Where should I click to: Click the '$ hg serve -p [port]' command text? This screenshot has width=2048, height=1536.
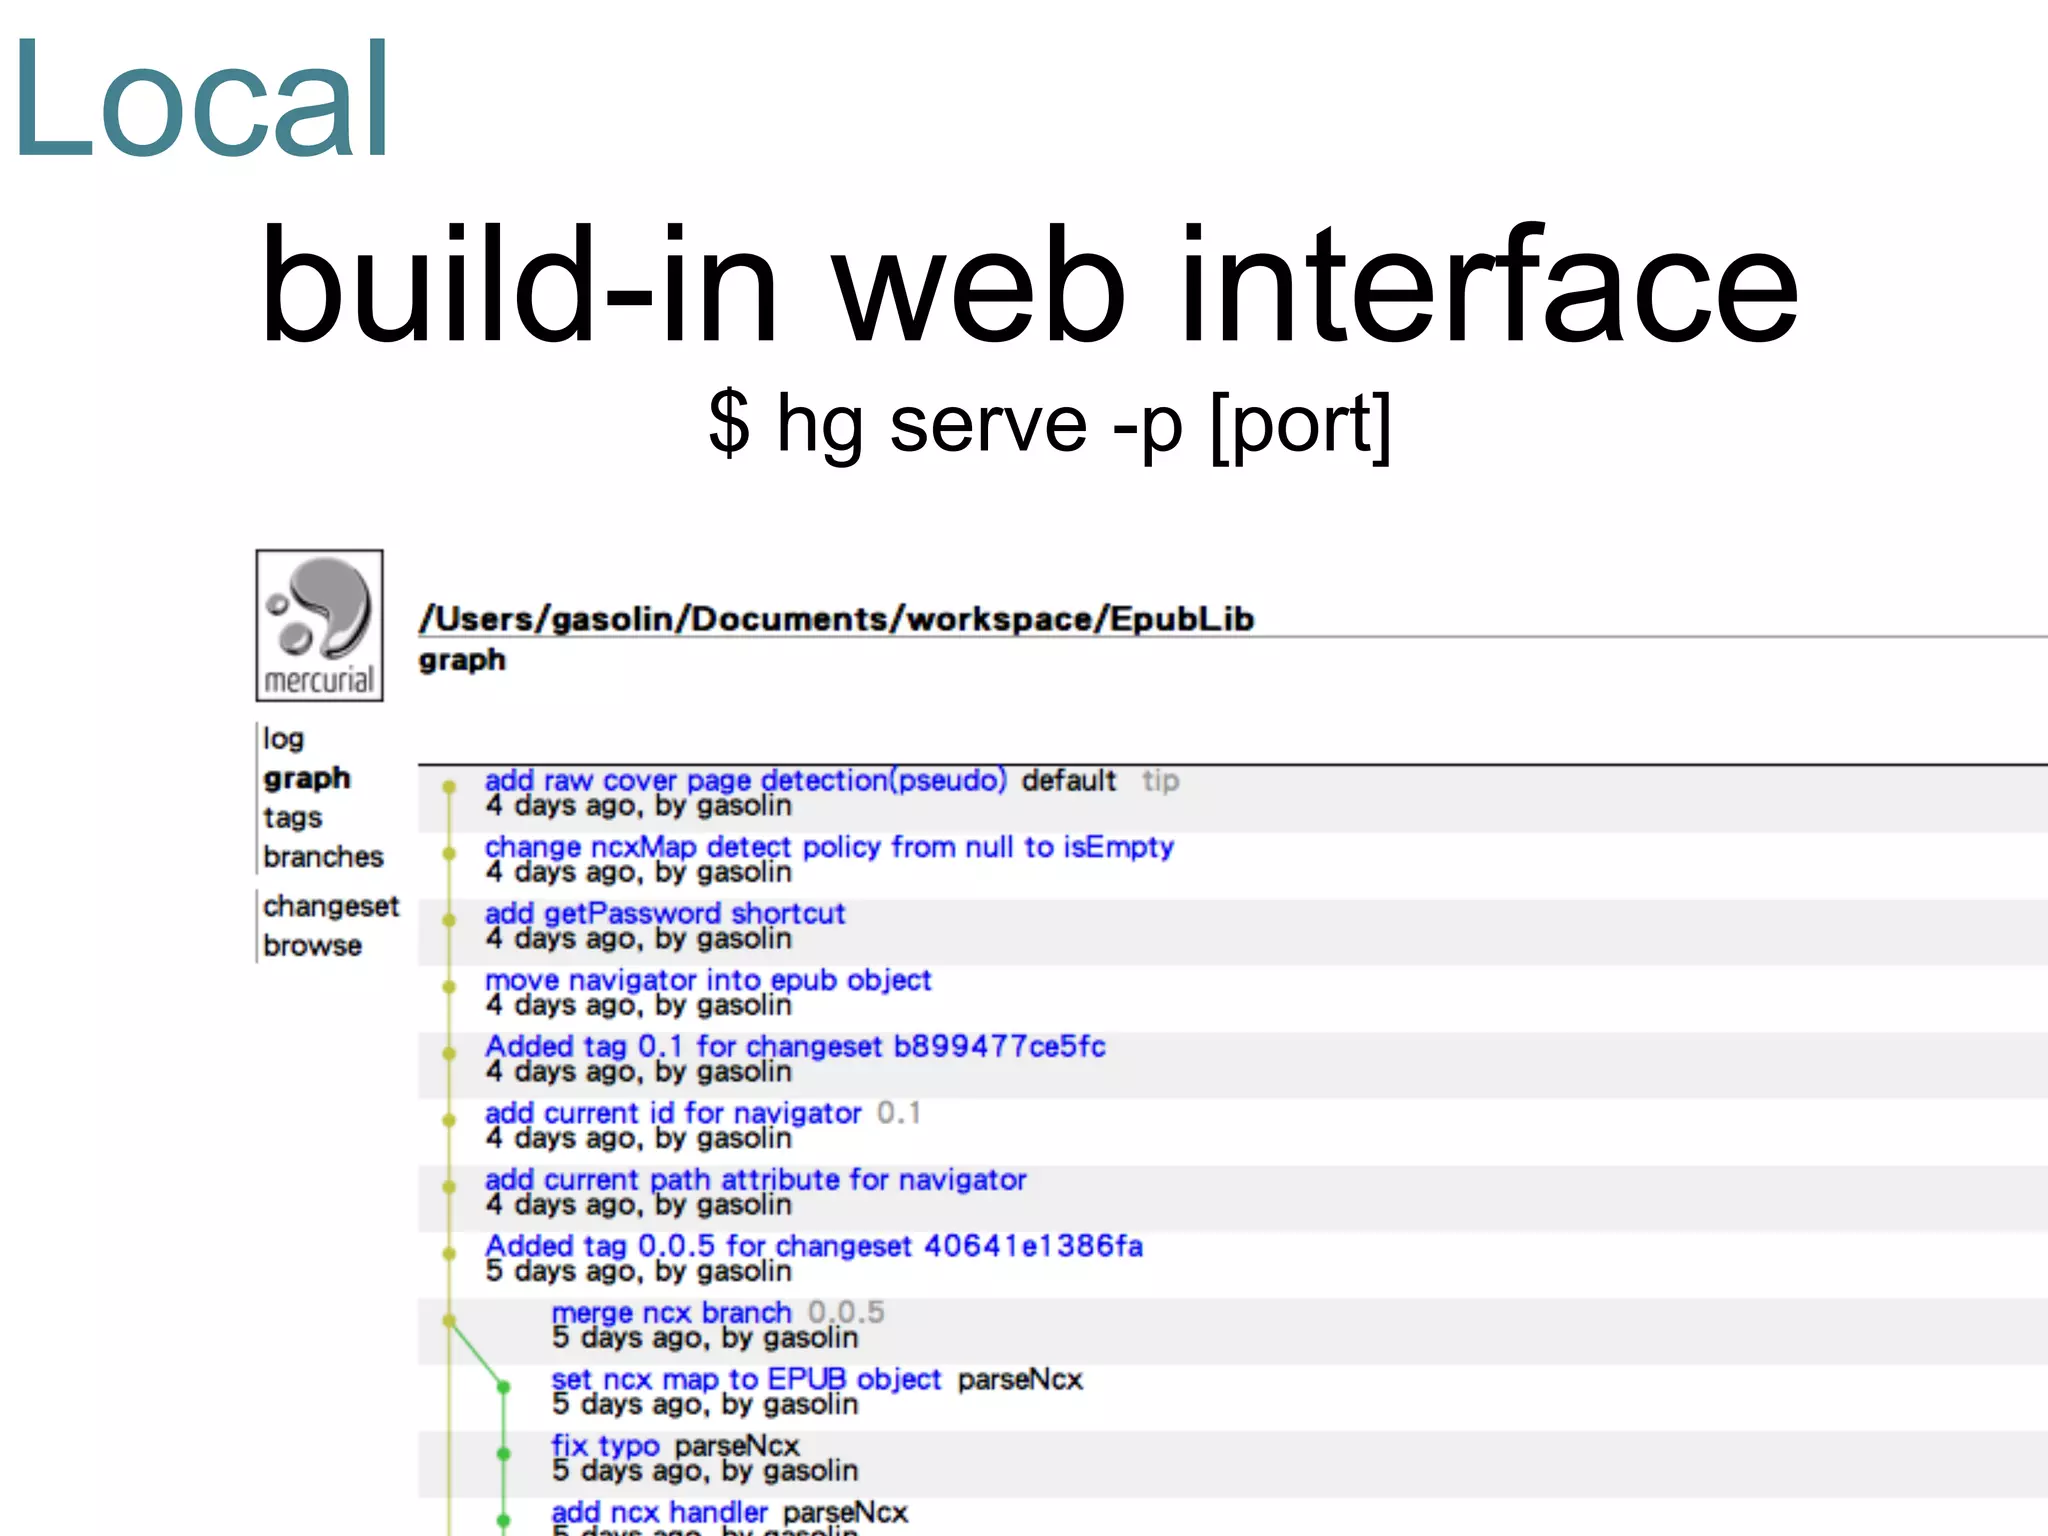tap(1050, 424)
